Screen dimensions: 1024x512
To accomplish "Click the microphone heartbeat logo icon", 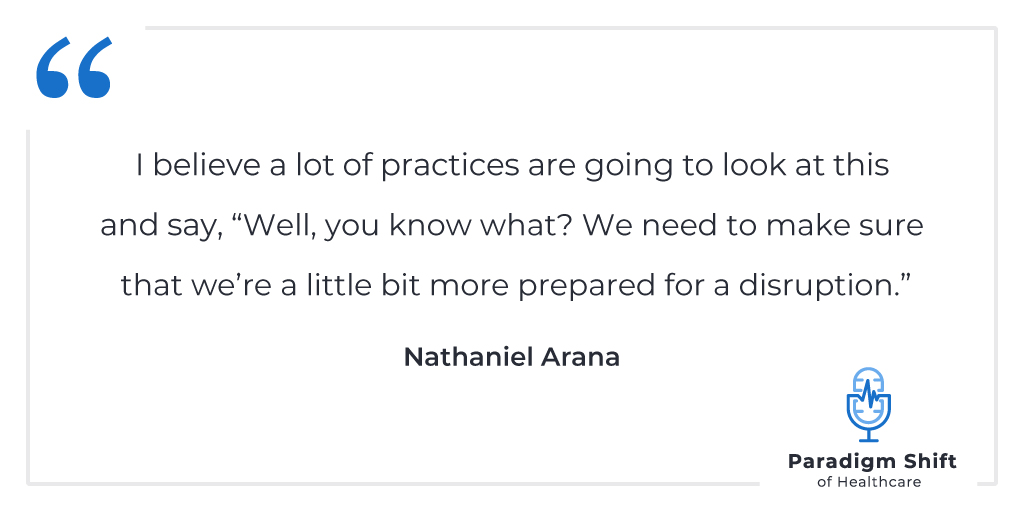I will pyautogui.click(x=869, y=404).
